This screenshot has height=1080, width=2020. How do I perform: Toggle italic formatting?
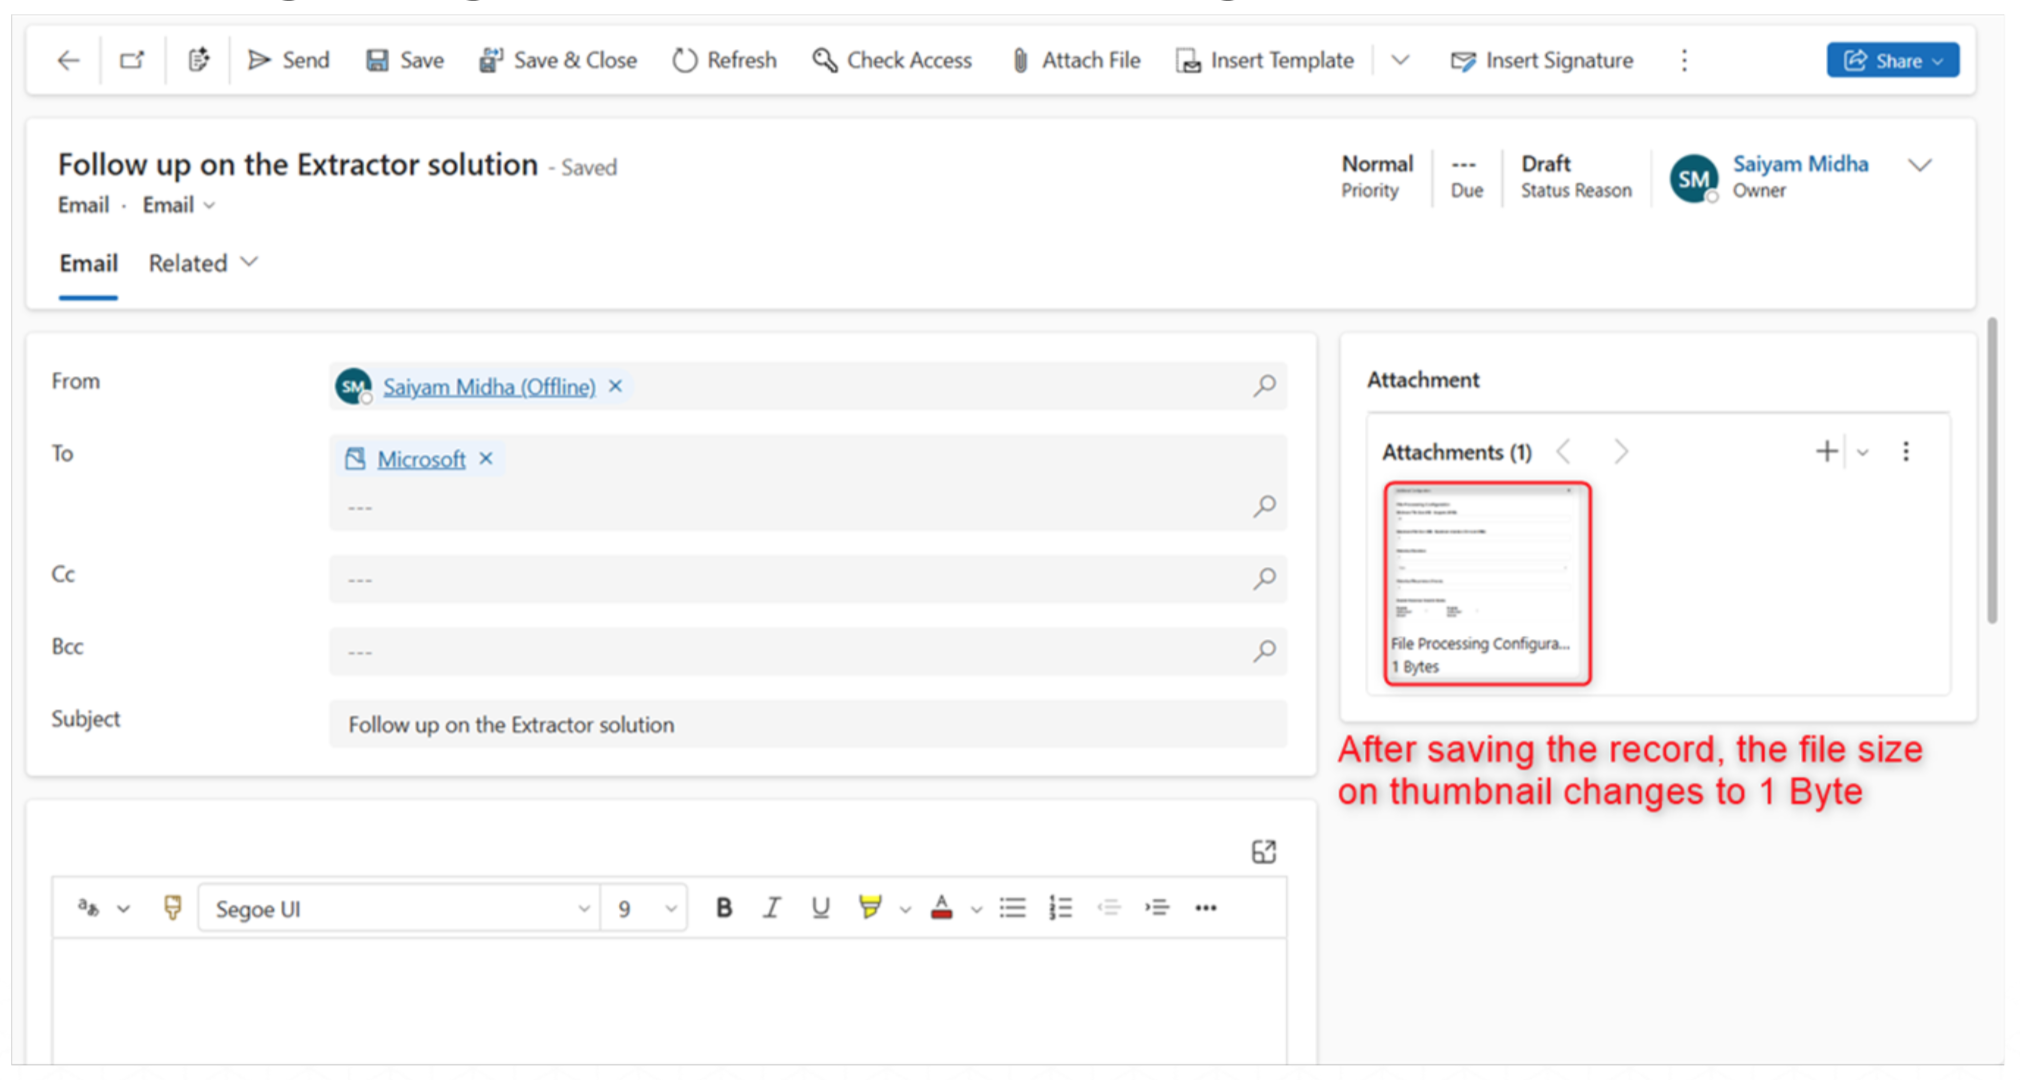[771, 908]
